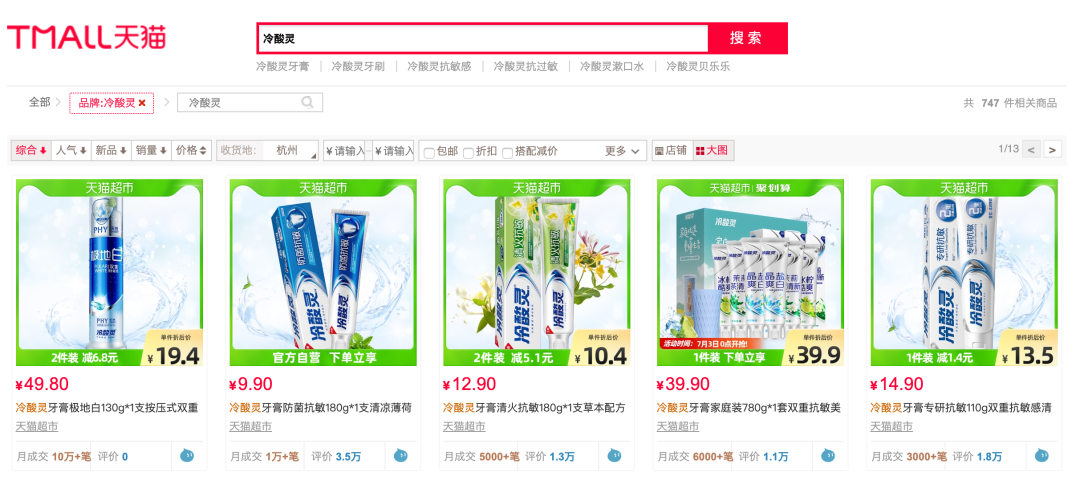
Task: Open the 家庭装780g toothpaste product image
Action: [751, 273]
